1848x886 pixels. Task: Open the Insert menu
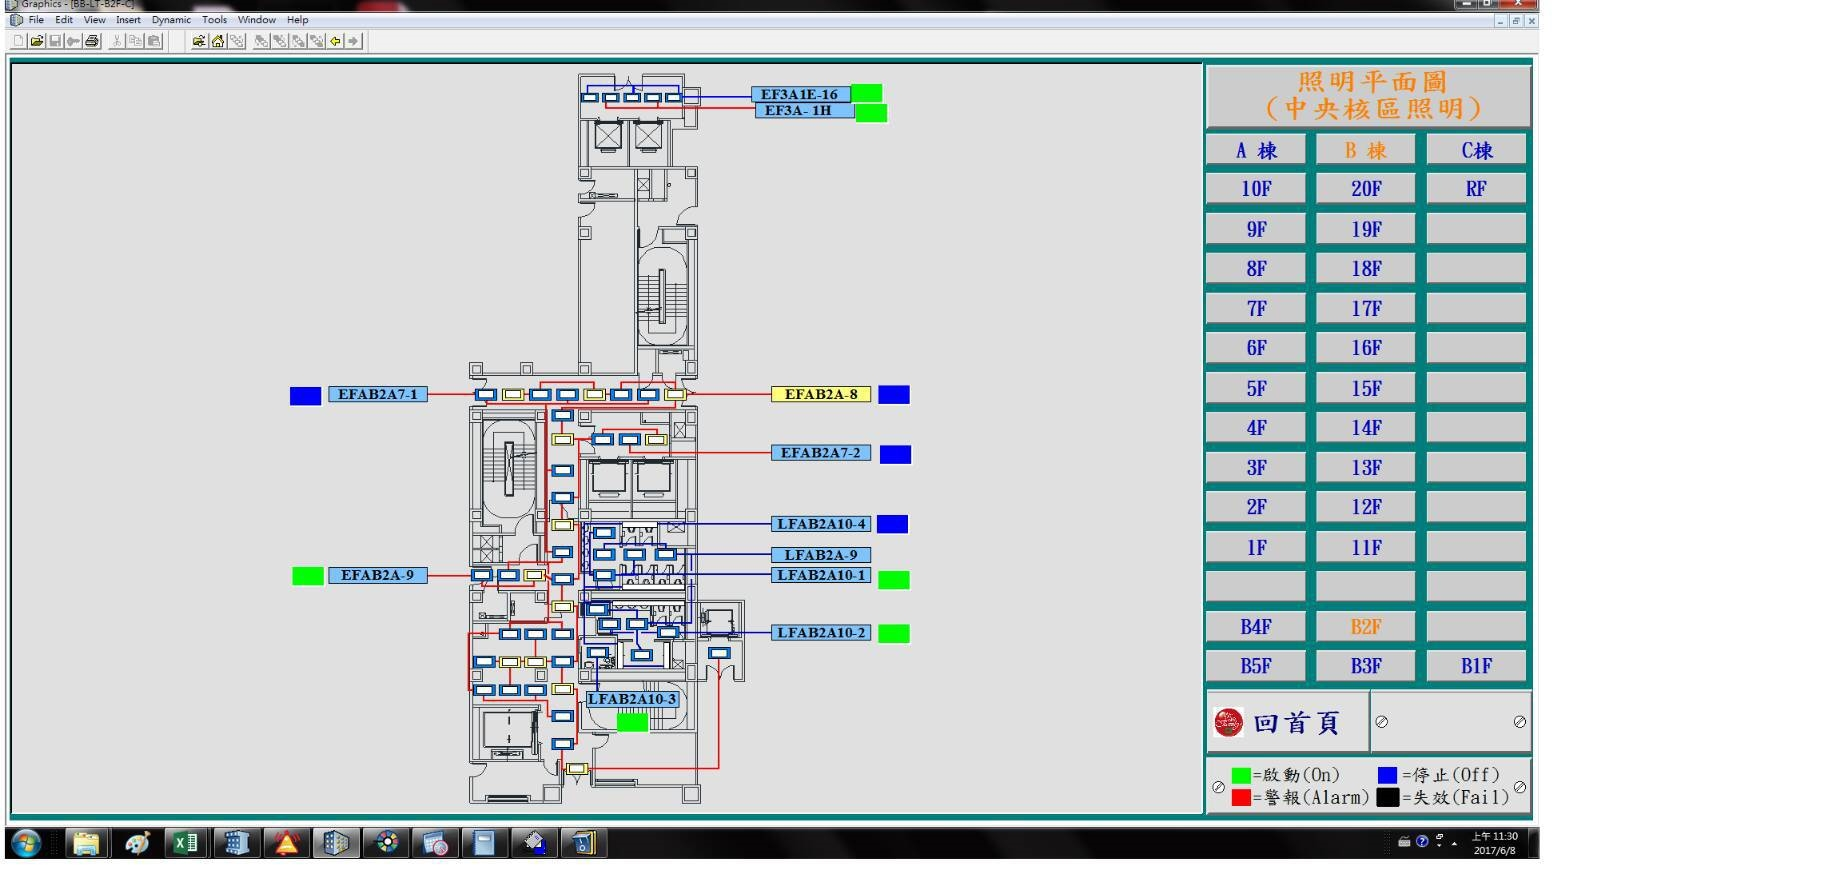click(128, 20)
